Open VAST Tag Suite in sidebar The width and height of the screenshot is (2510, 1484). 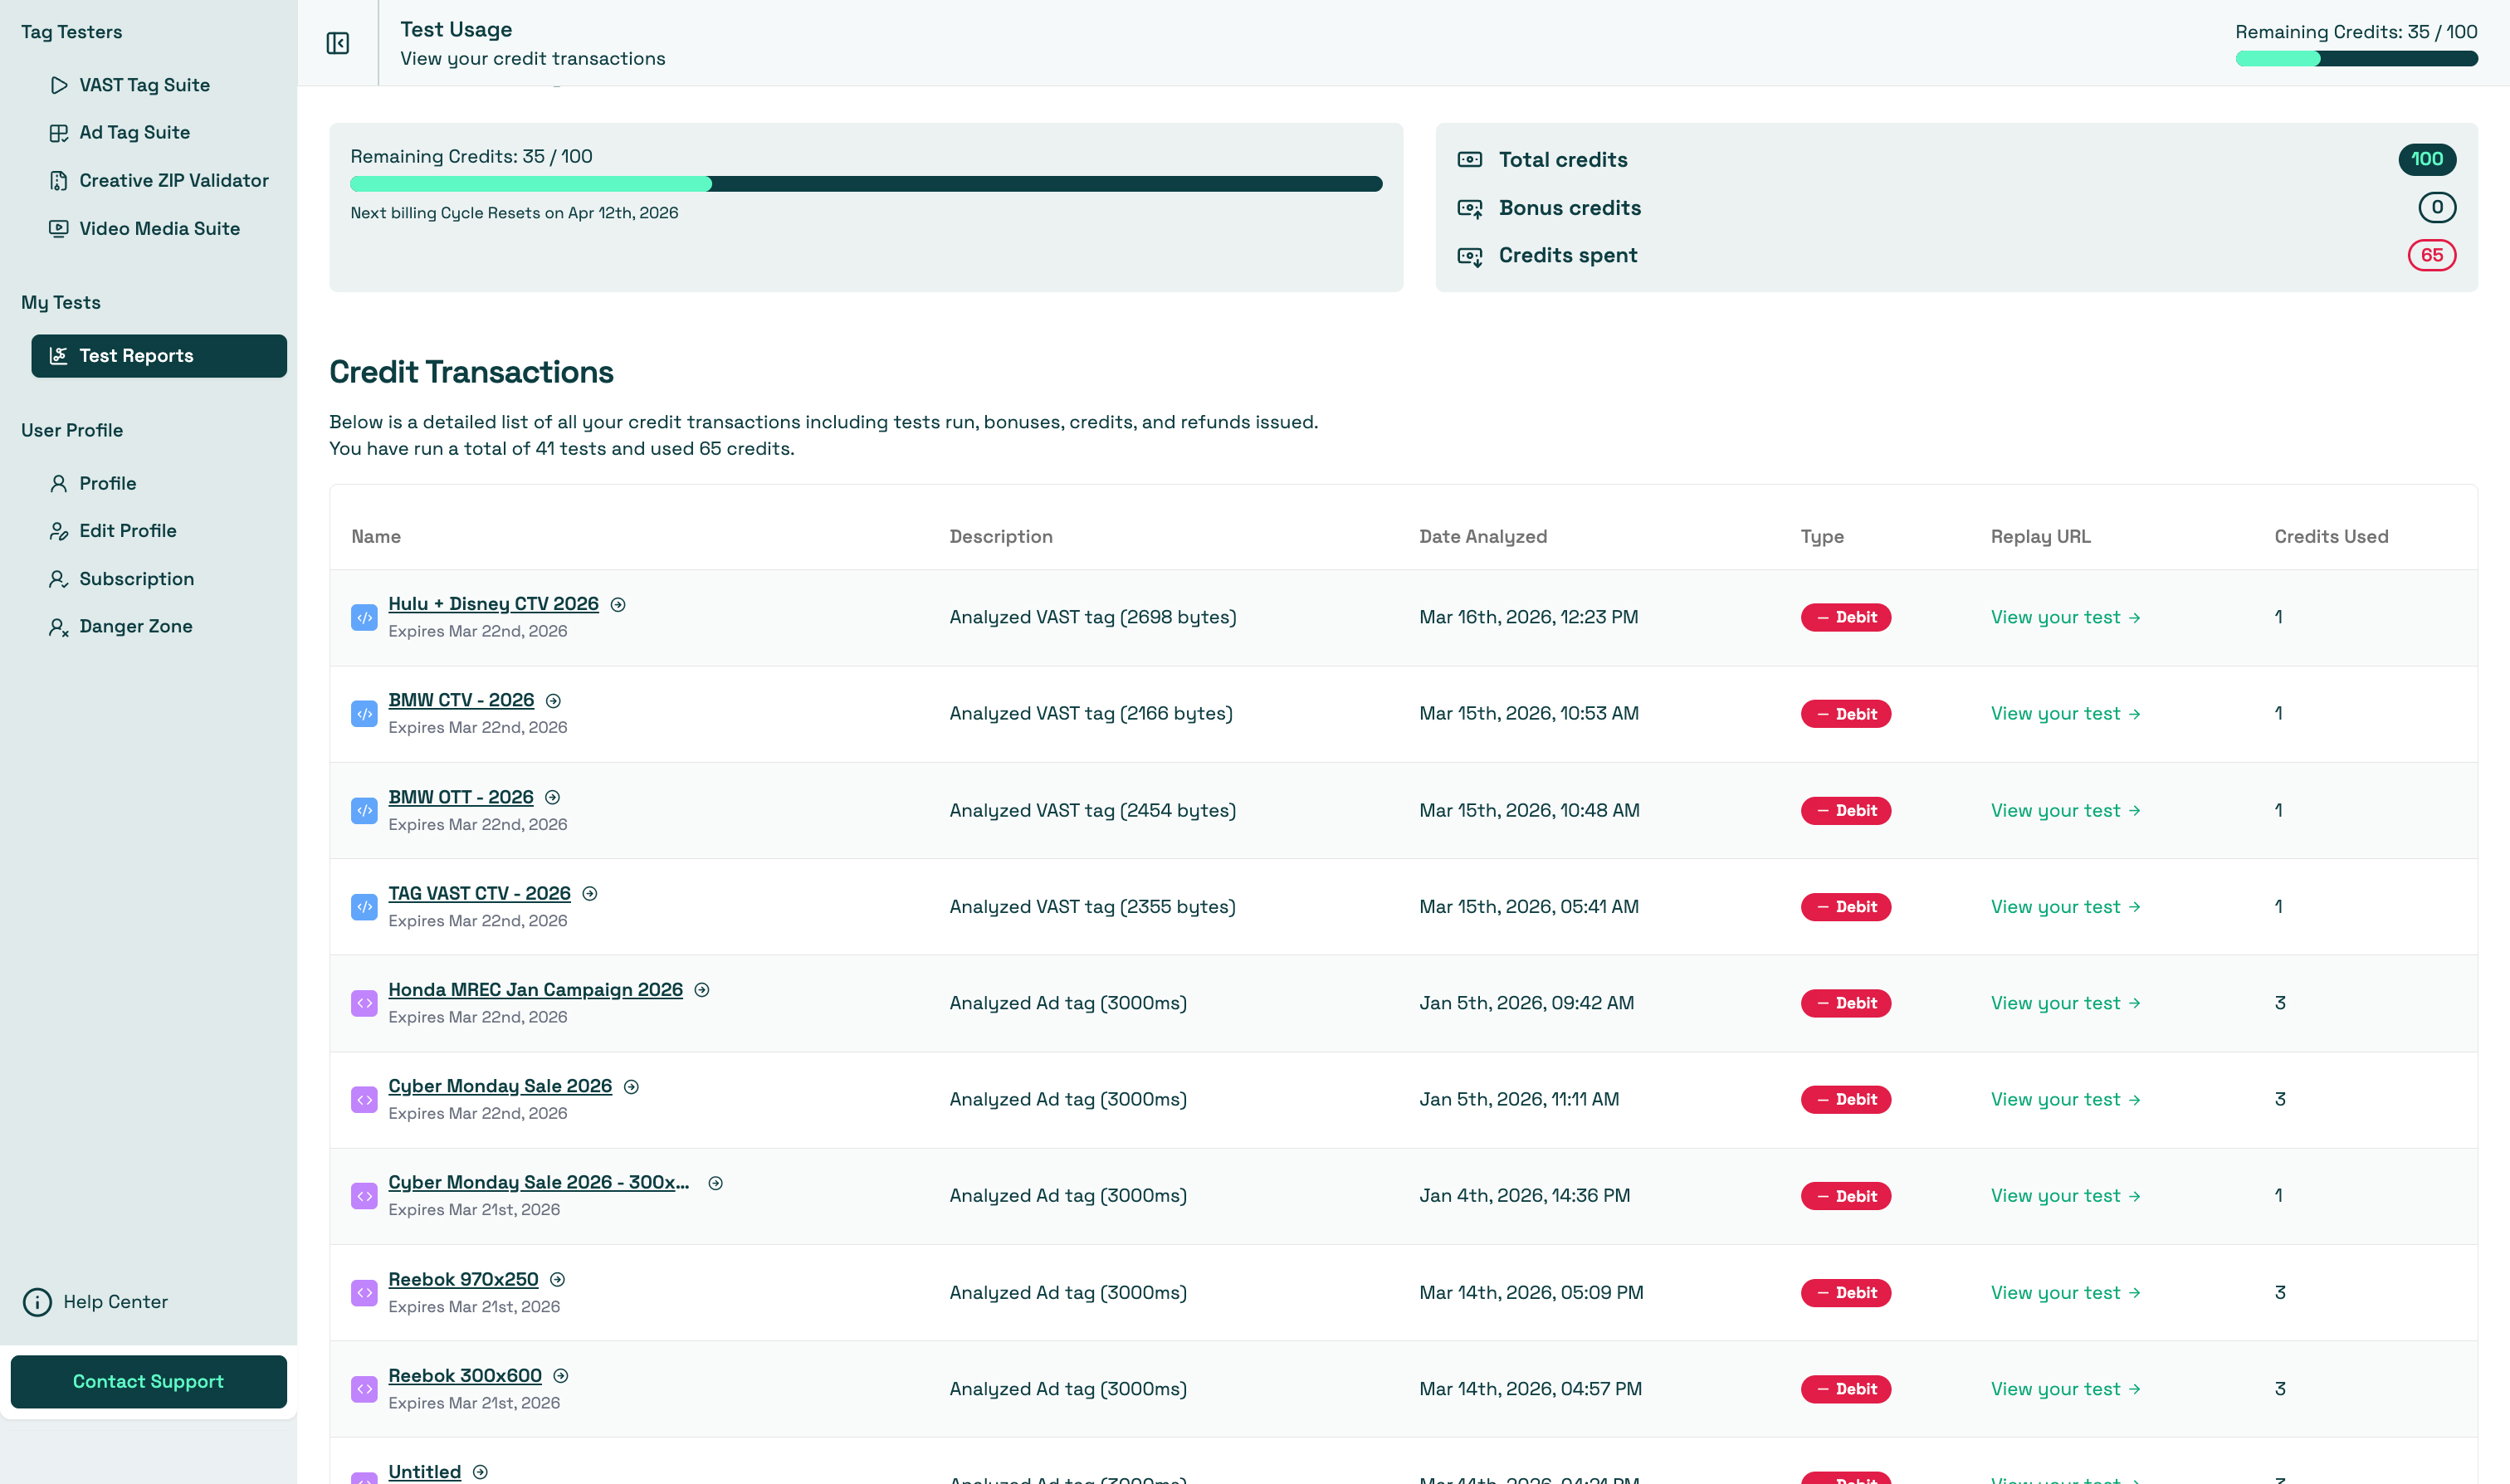pos(144,85)
